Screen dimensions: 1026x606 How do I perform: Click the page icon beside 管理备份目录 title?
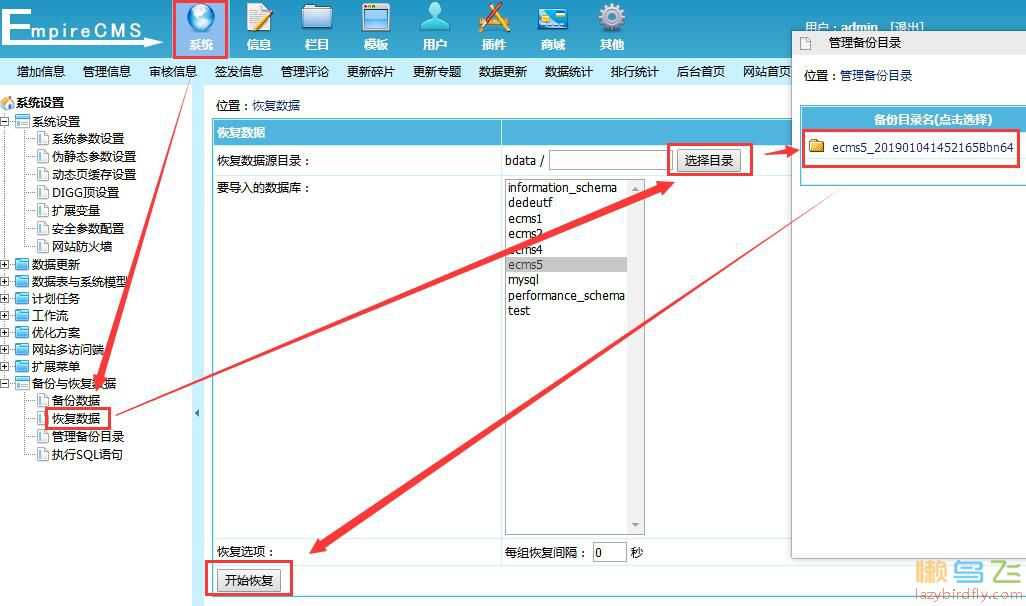(805, 43)
